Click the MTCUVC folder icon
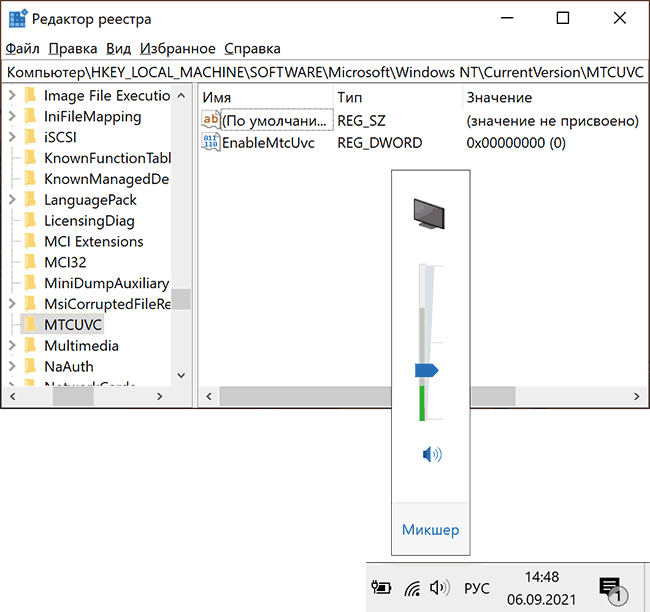The width and height of the screenshot is (650, 612). pos(30,325)
